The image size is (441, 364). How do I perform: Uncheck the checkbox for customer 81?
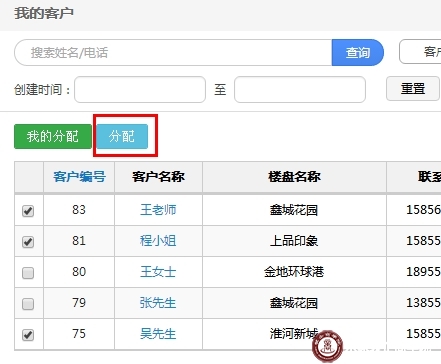pyautogui.click(x=28, y=242)
